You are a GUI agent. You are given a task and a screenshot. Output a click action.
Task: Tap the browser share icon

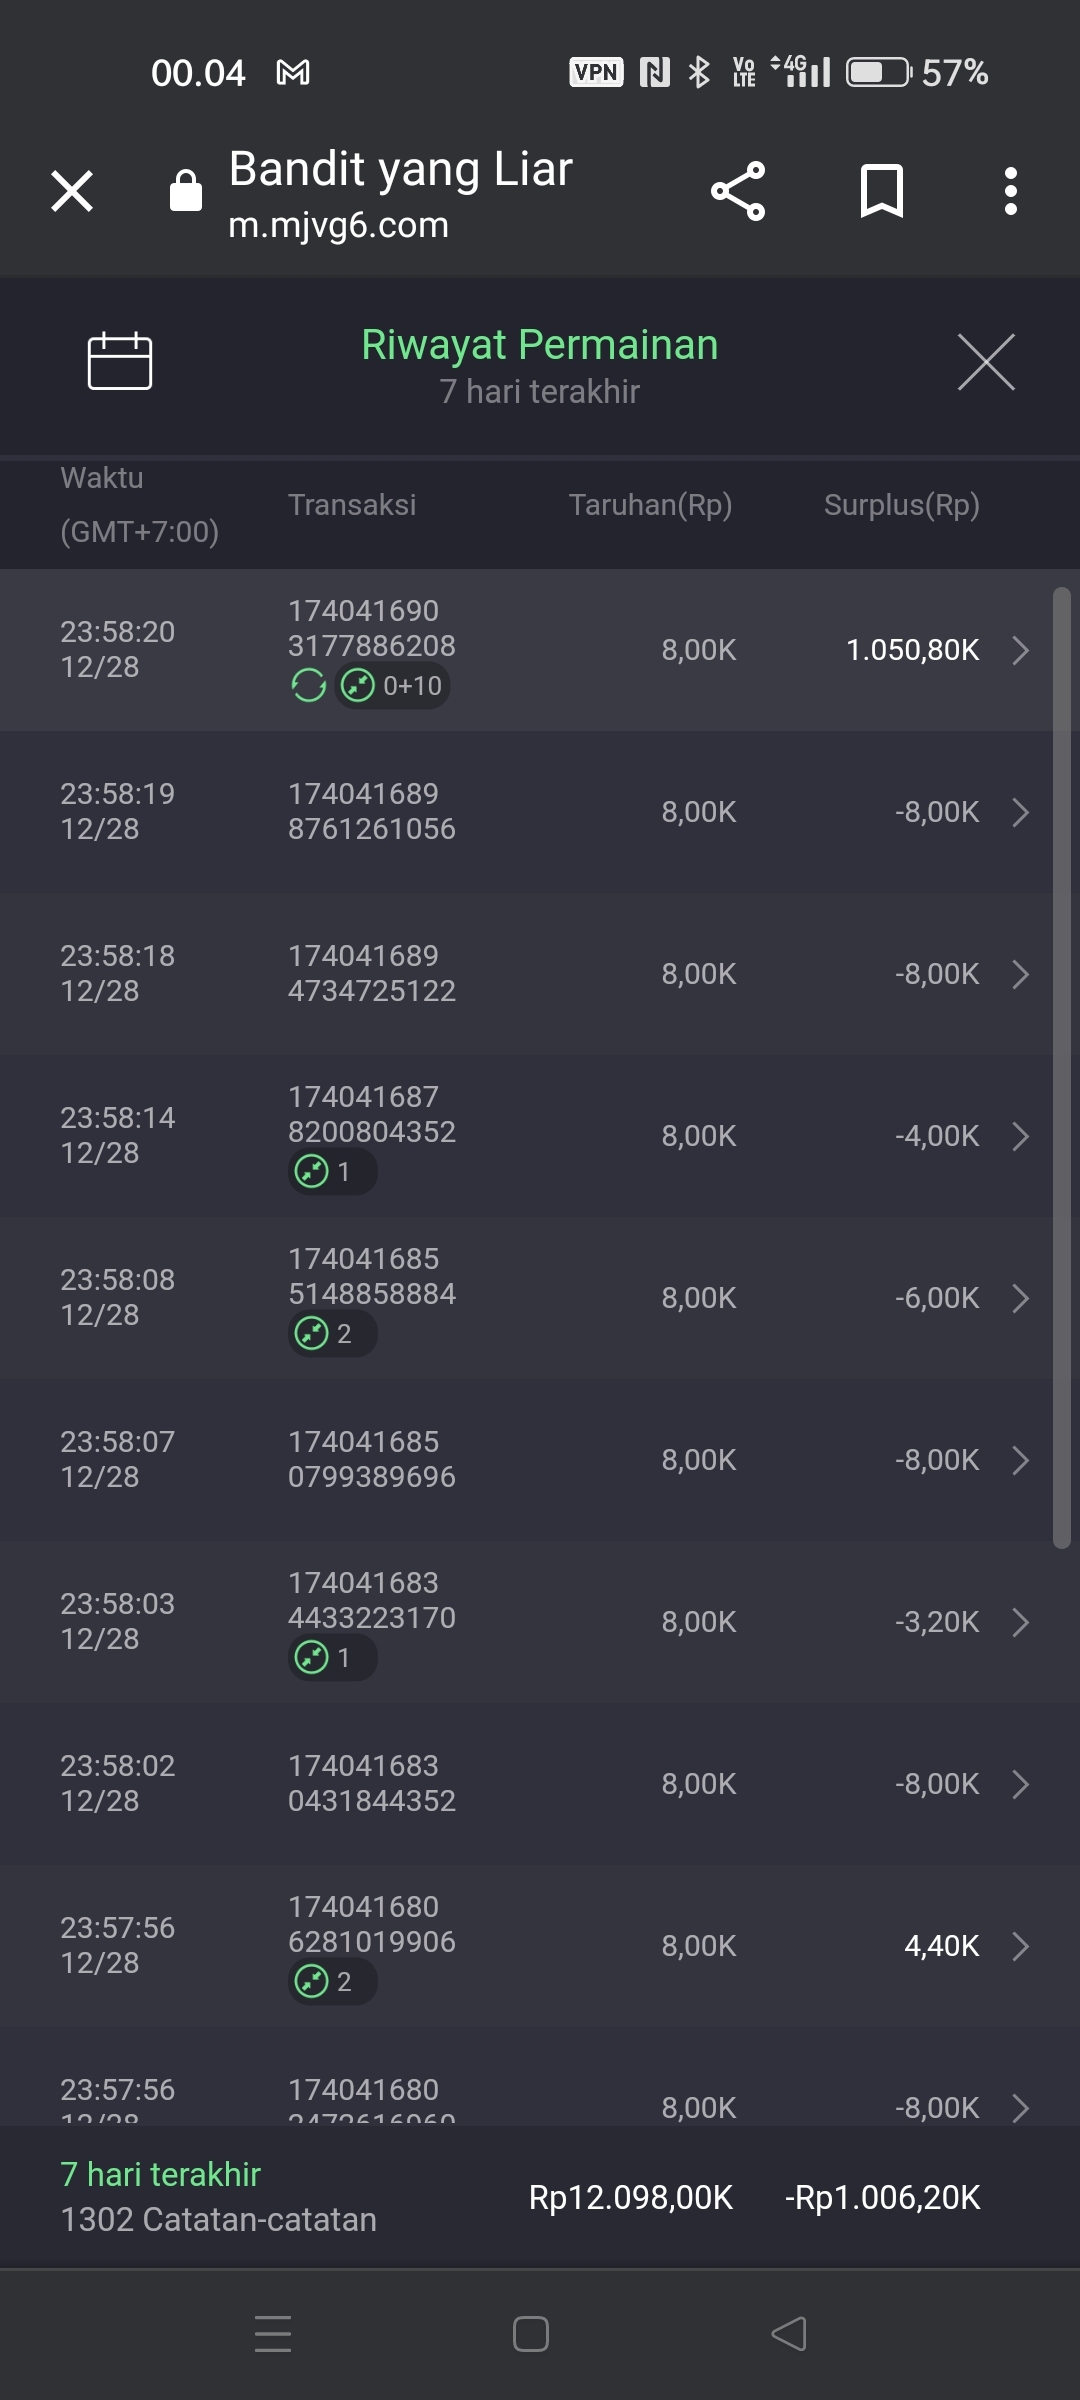(738, 191)
